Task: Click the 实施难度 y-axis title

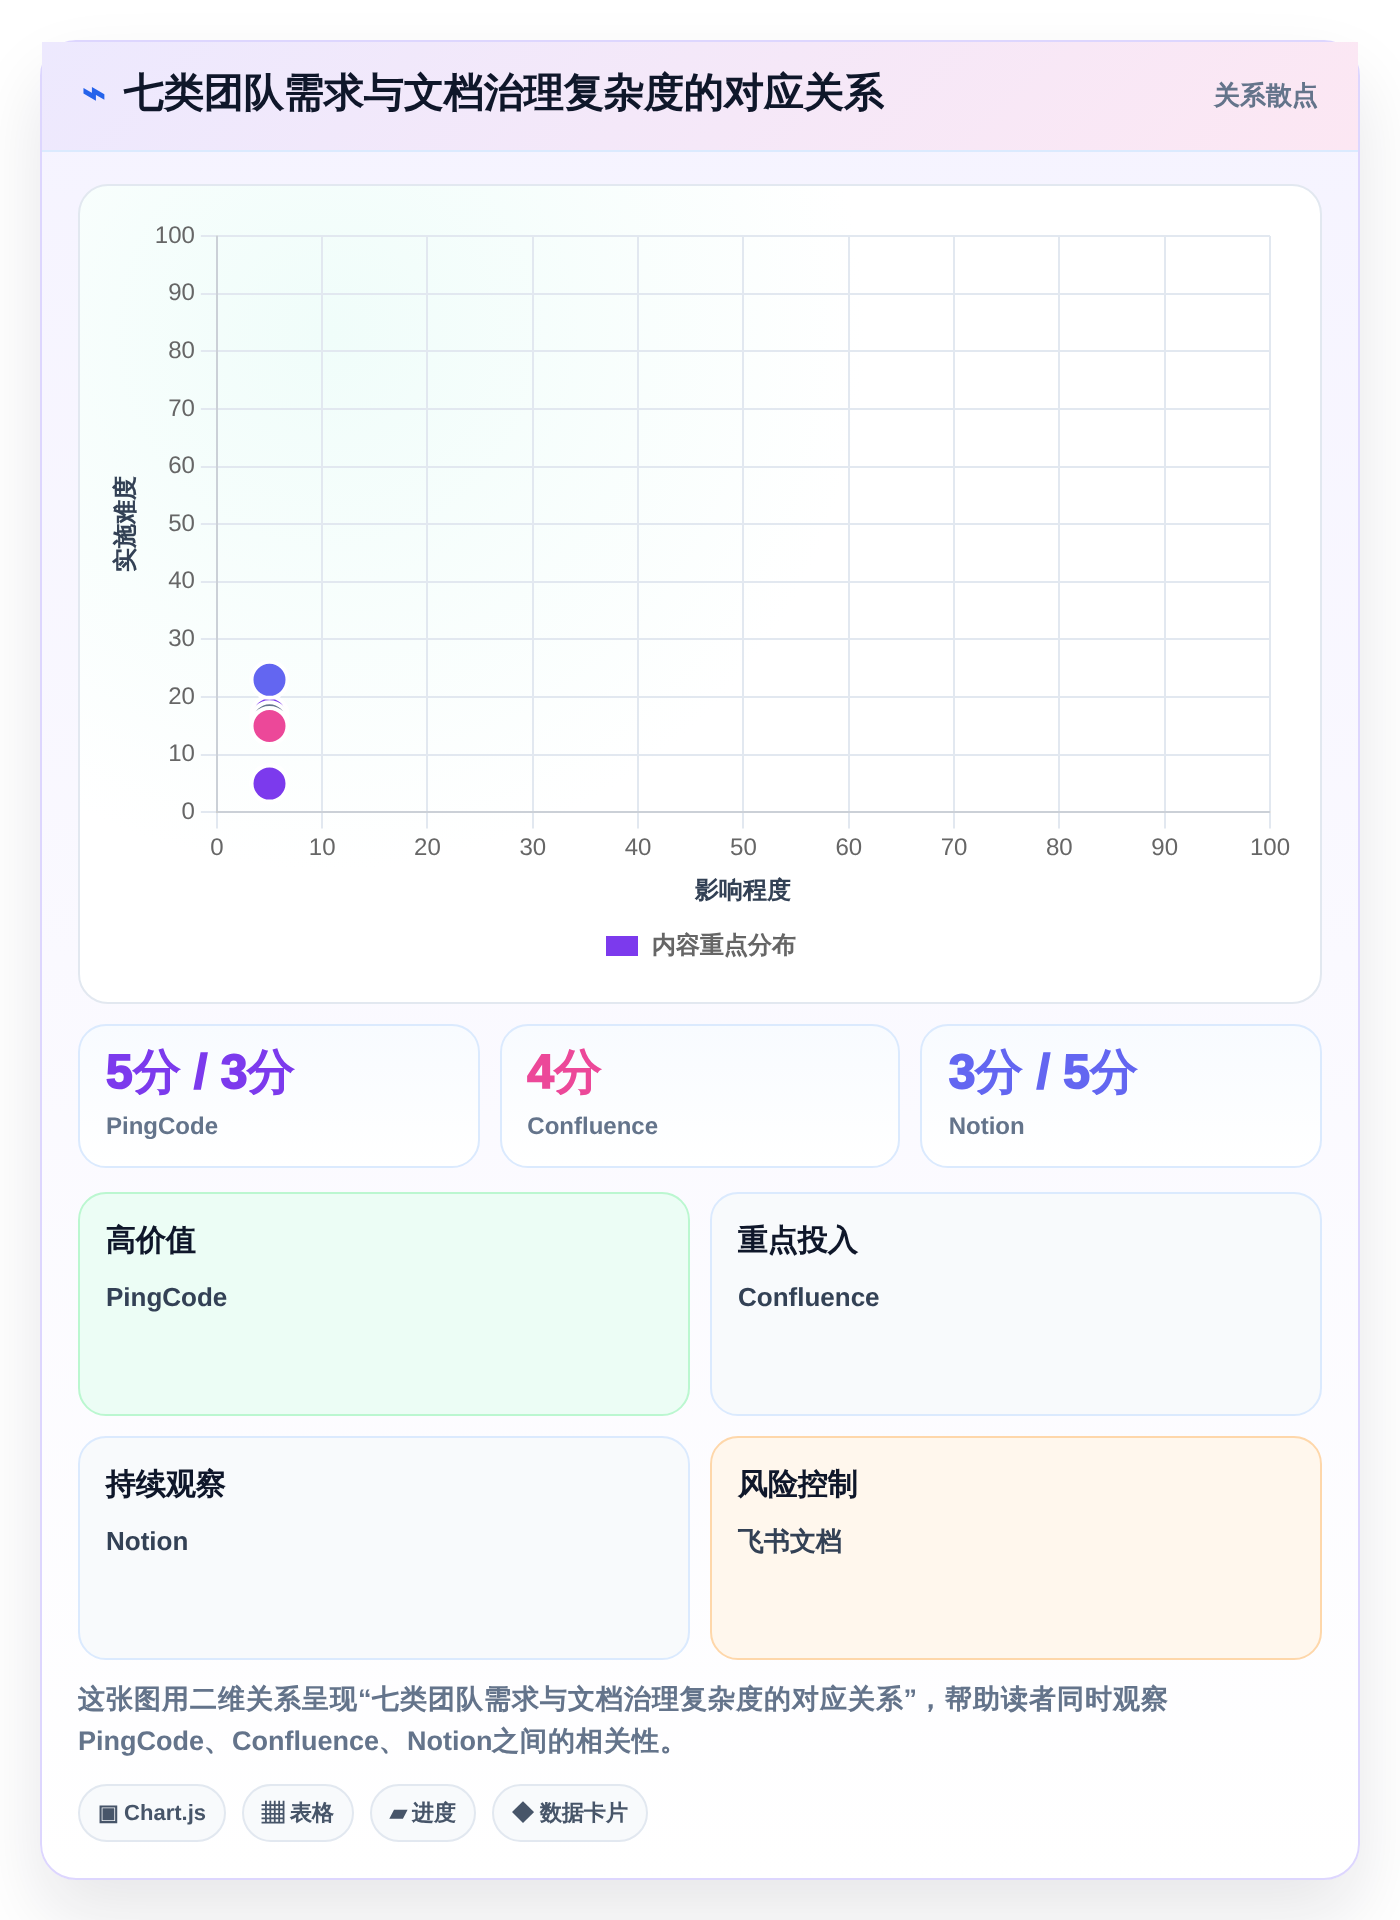Action: [125, 524]
